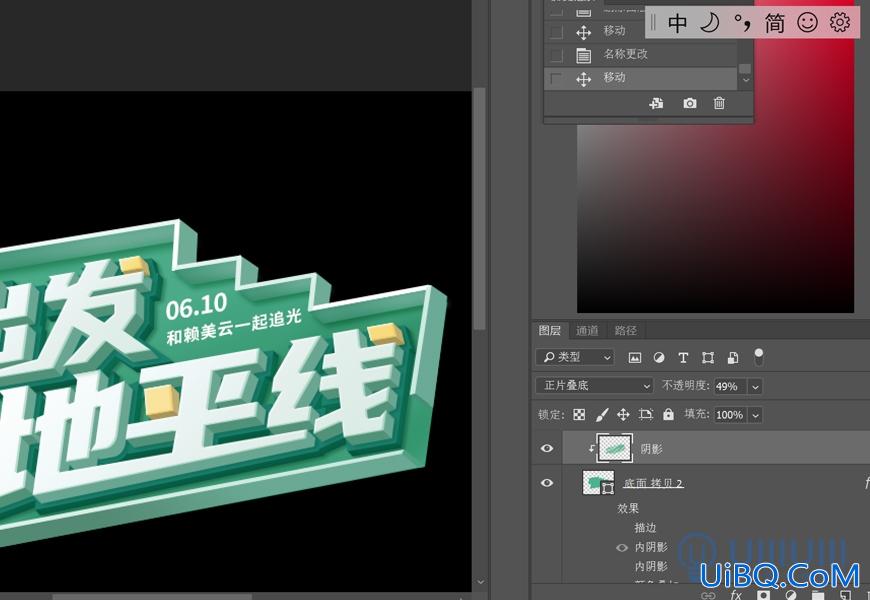Switch to the 通道 channels tab

tap(587, 331)
